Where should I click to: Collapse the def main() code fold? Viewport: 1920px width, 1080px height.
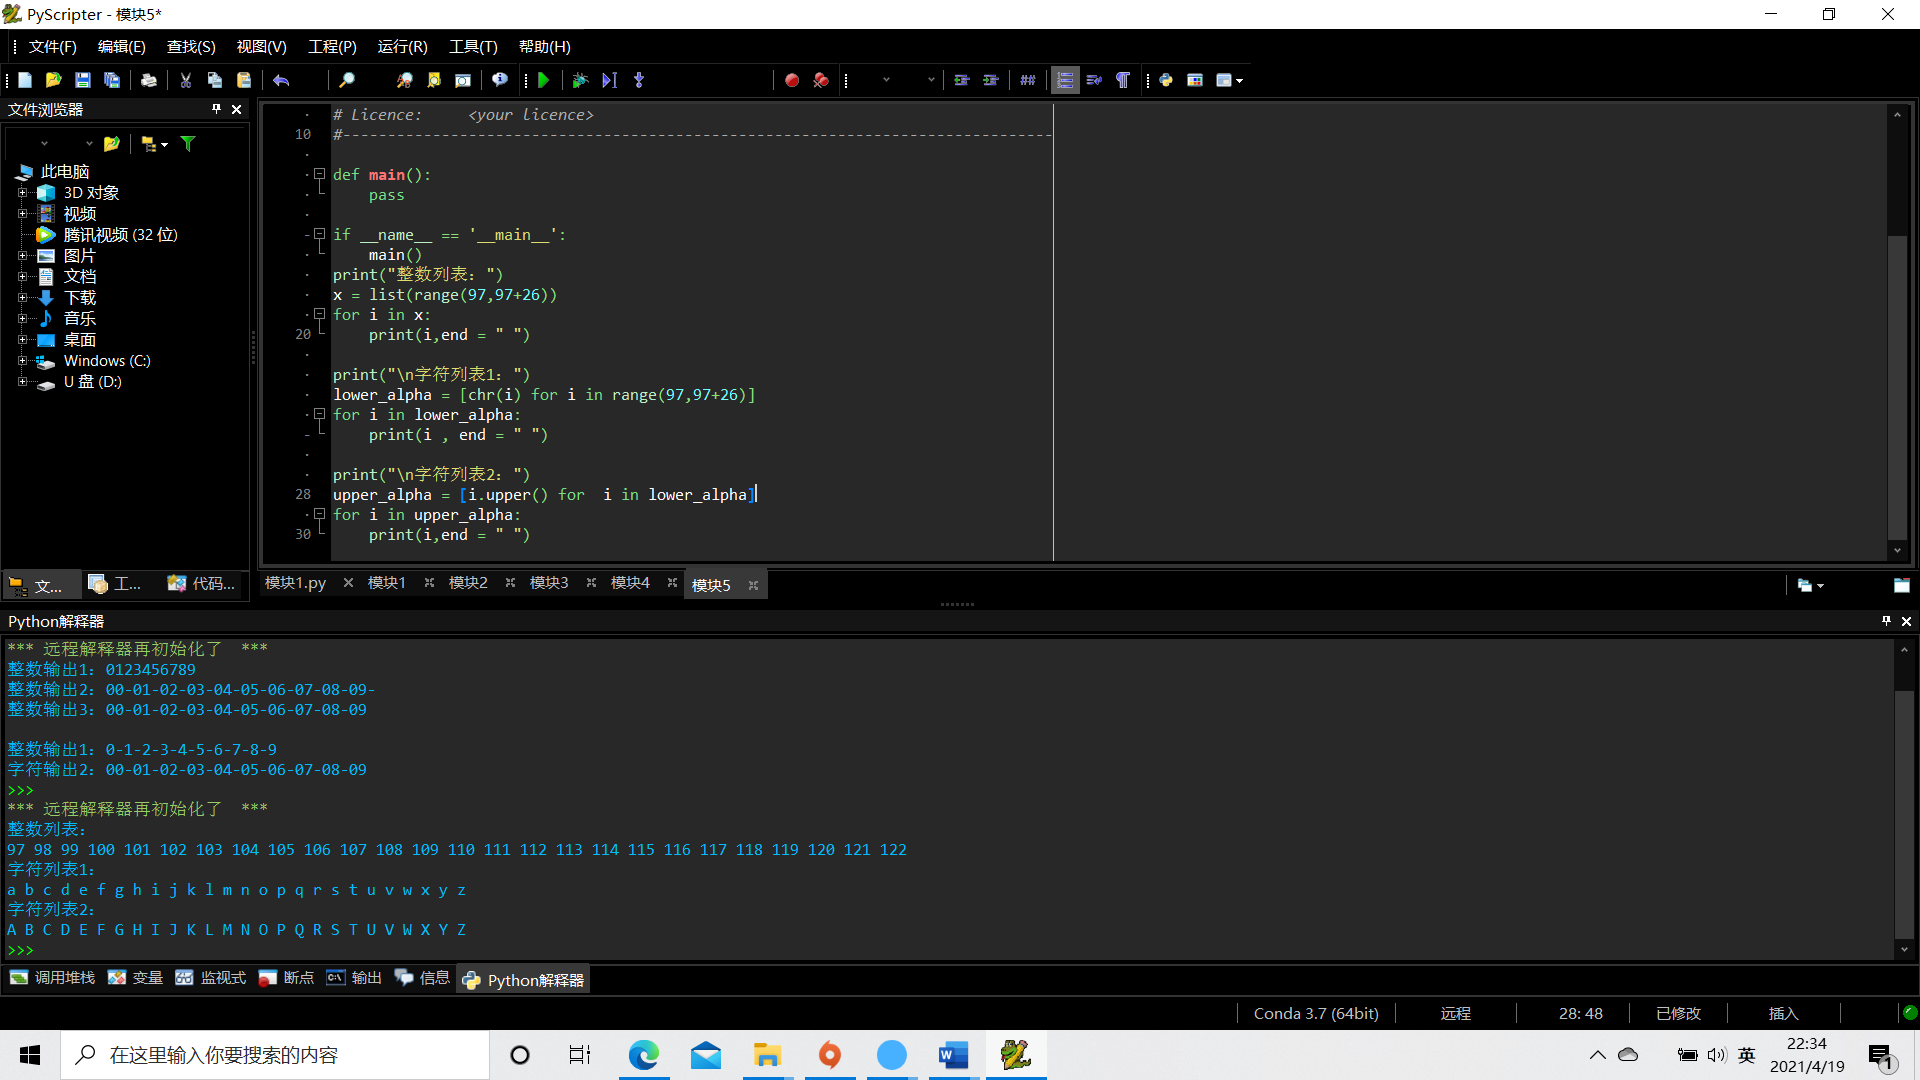(319, 174)
